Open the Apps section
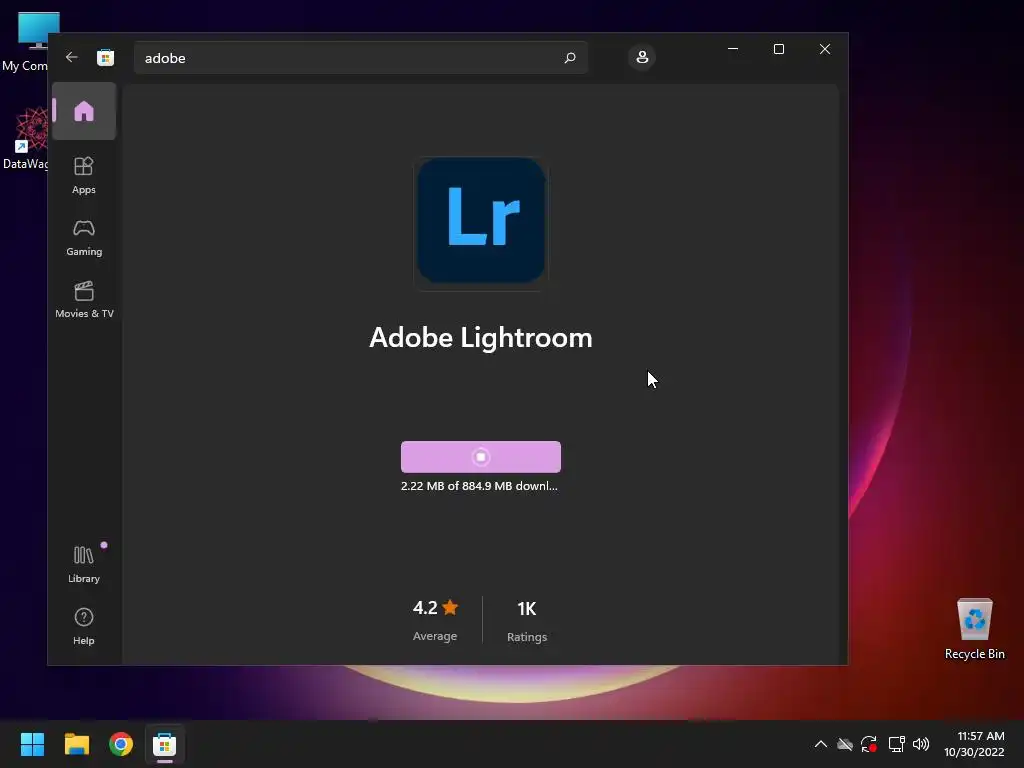Screen dimensions: 1024x768 (x=84, y=175)
